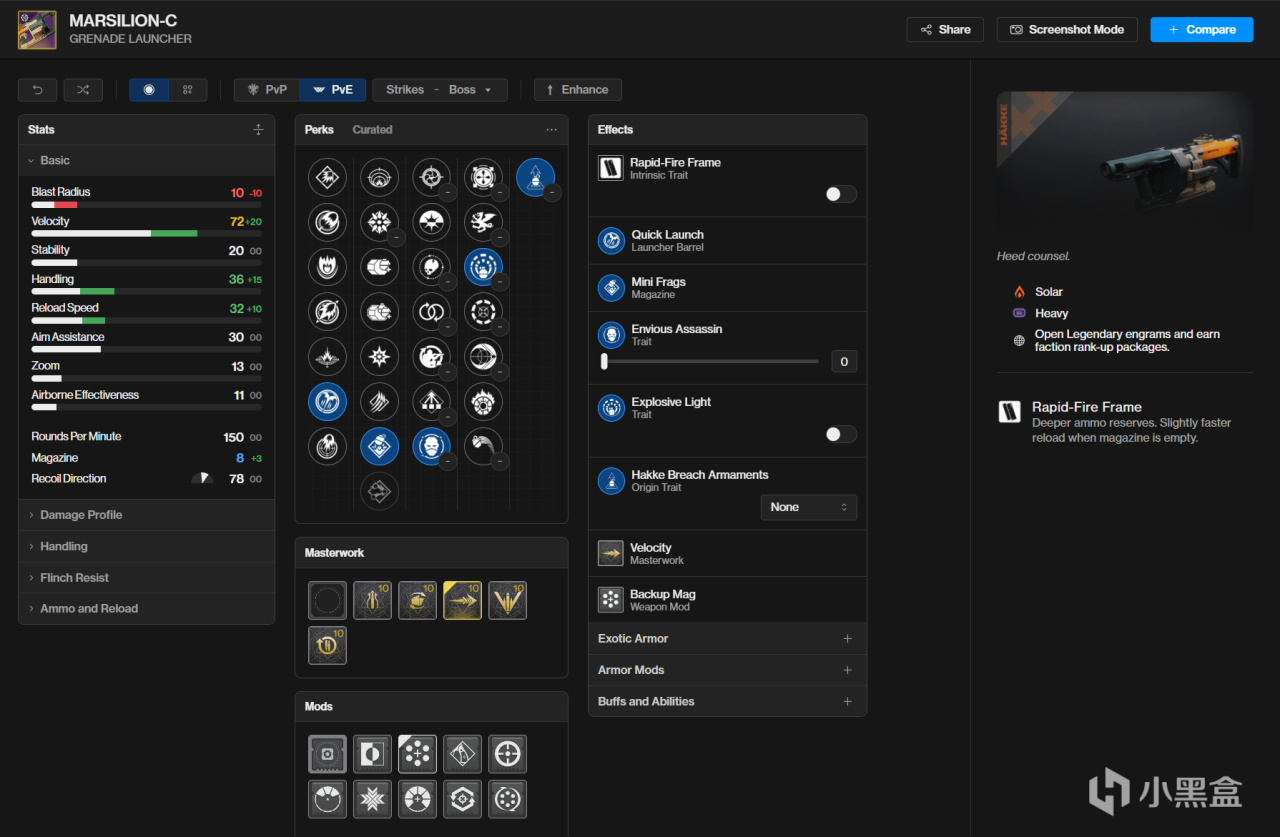Click the Quick Launch row in the Effects panel
1280x837 pixels.
(727, 241)
